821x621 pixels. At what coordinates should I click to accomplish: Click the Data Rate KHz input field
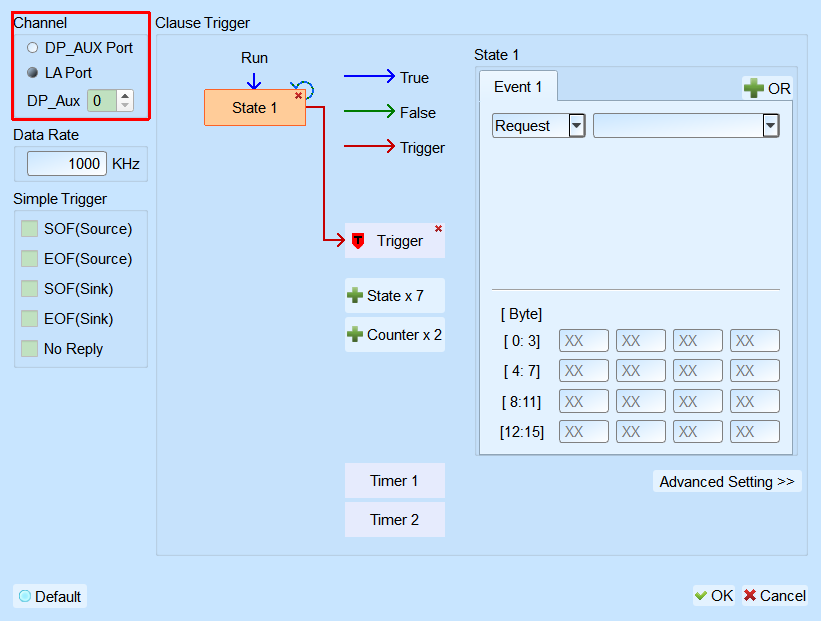tap(66, 164)
